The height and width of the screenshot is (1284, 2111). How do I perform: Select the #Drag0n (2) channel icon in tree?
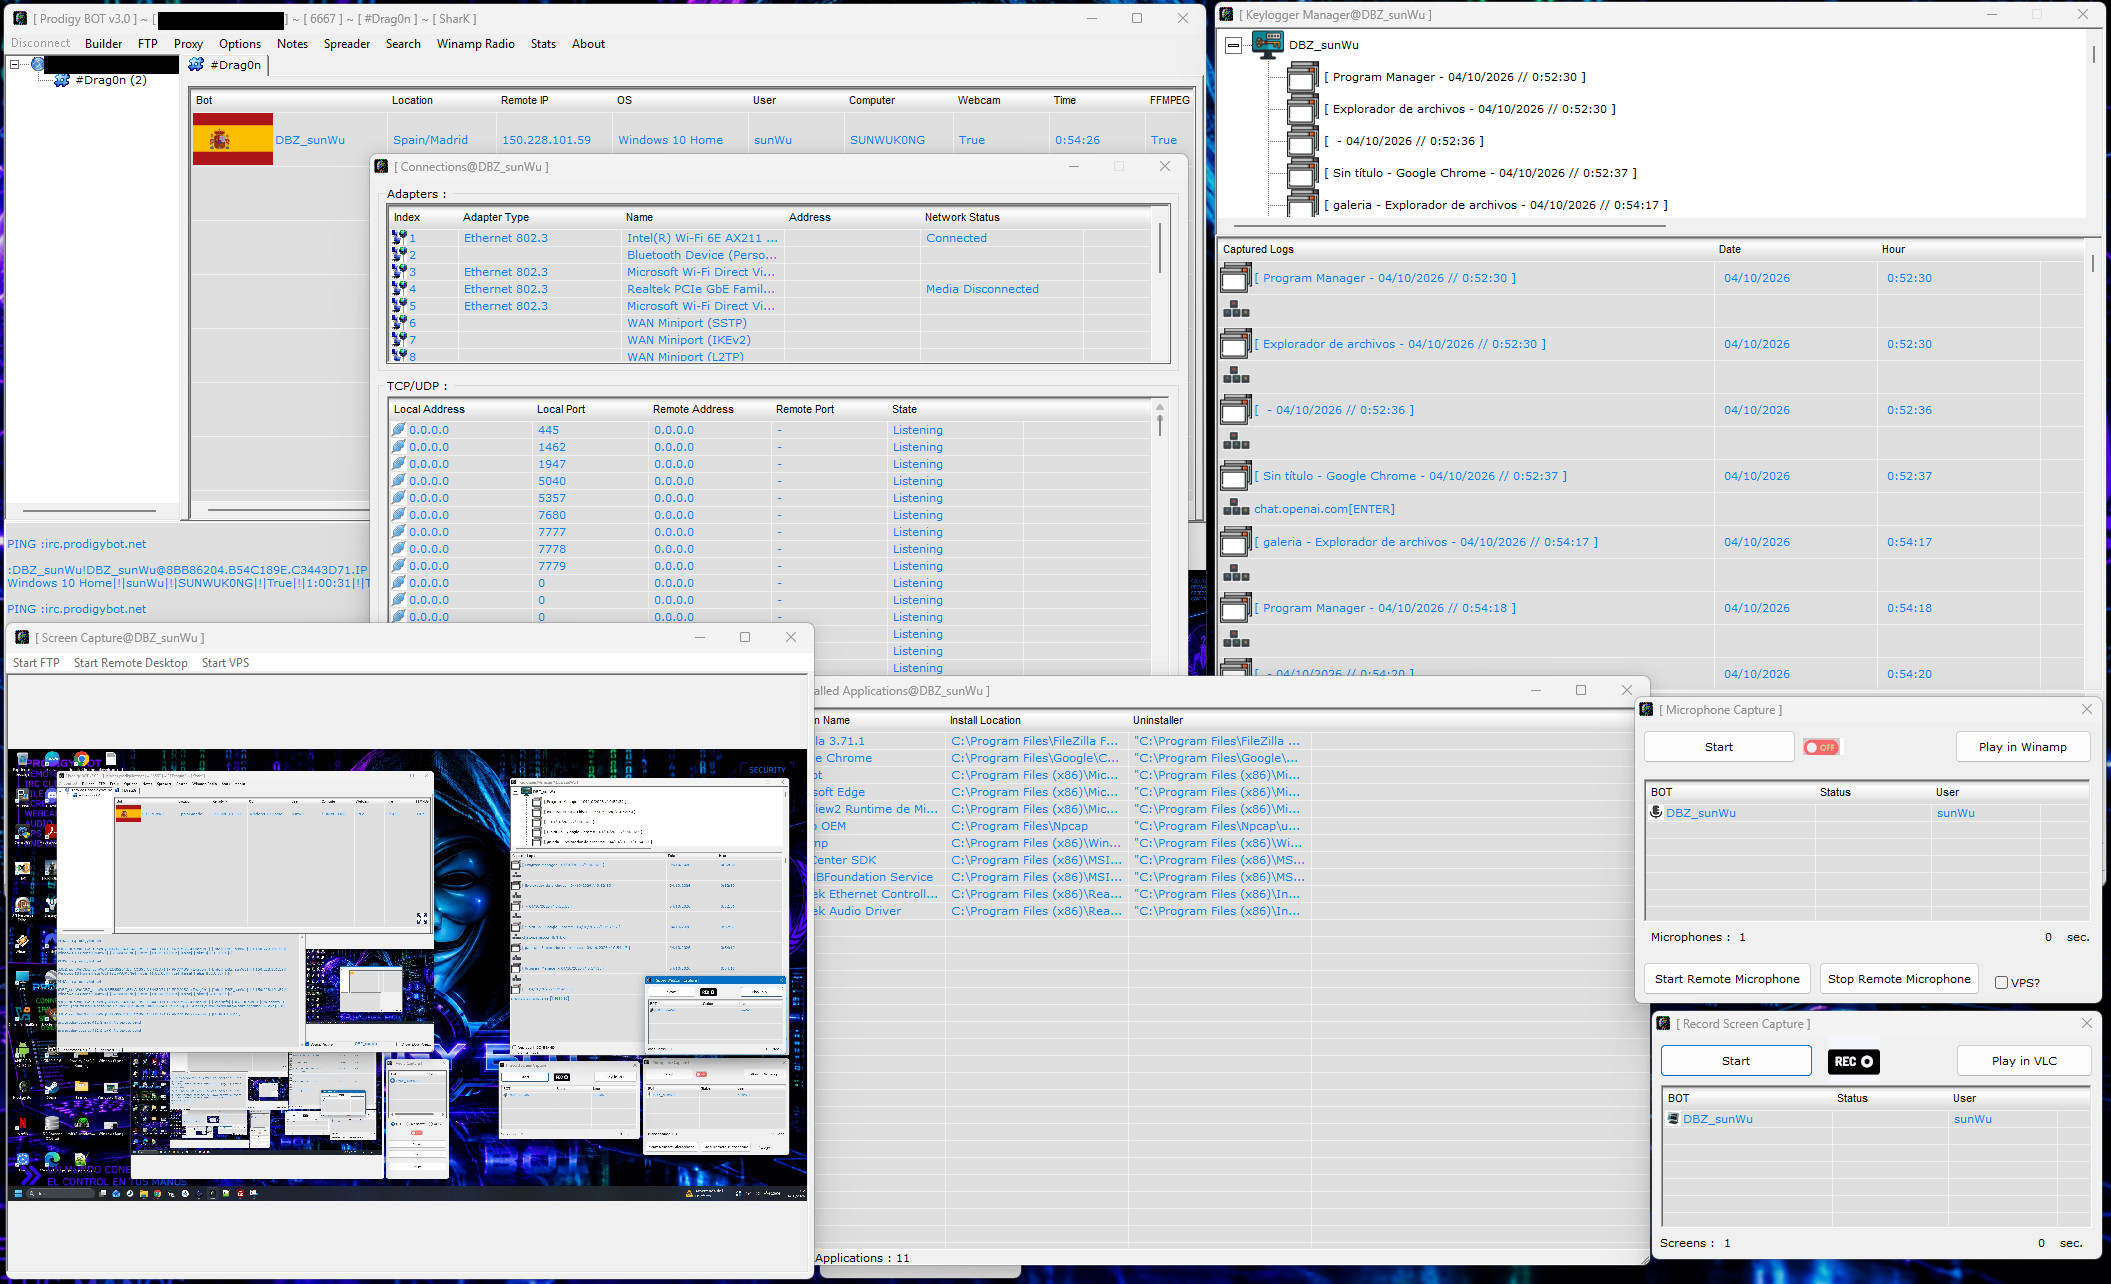62,80
